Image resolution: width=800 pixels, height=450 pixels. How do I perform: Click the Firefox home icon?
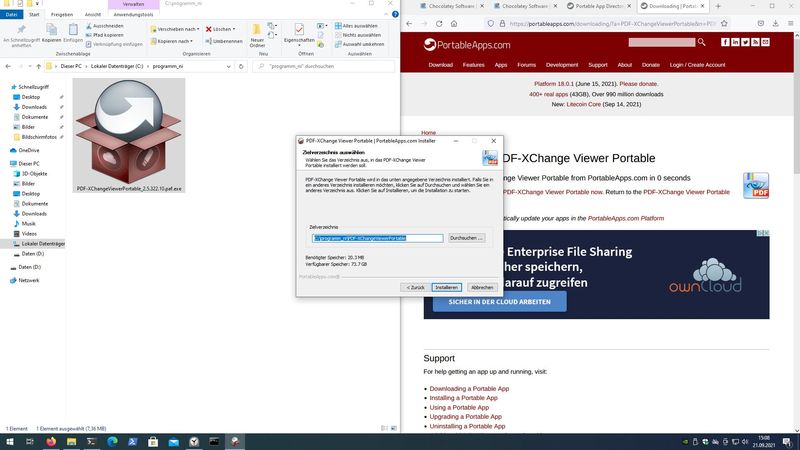coord(454,23)
